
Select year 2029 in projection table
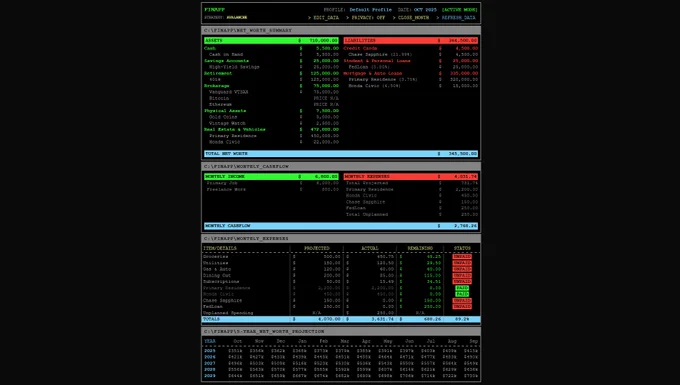click(x=210, y=375)
